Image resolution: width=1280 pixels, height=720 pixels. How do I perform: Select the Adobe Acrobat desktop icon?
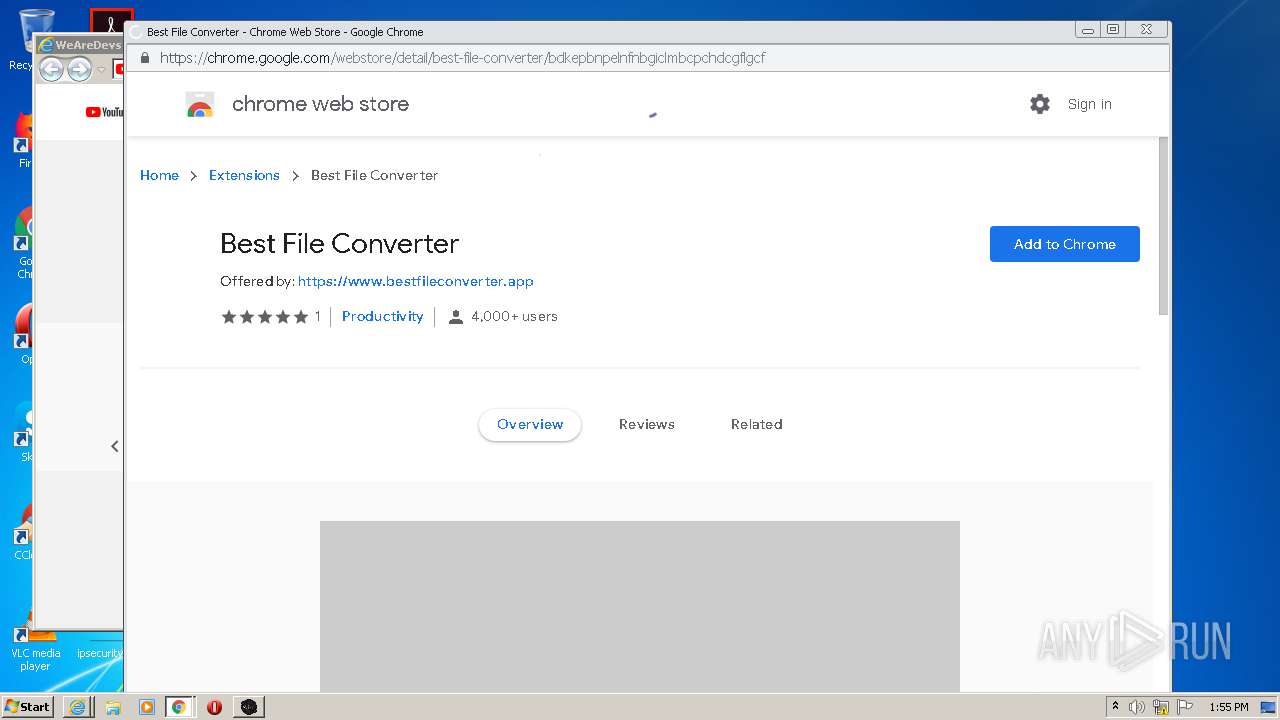[x=111, y=22]
